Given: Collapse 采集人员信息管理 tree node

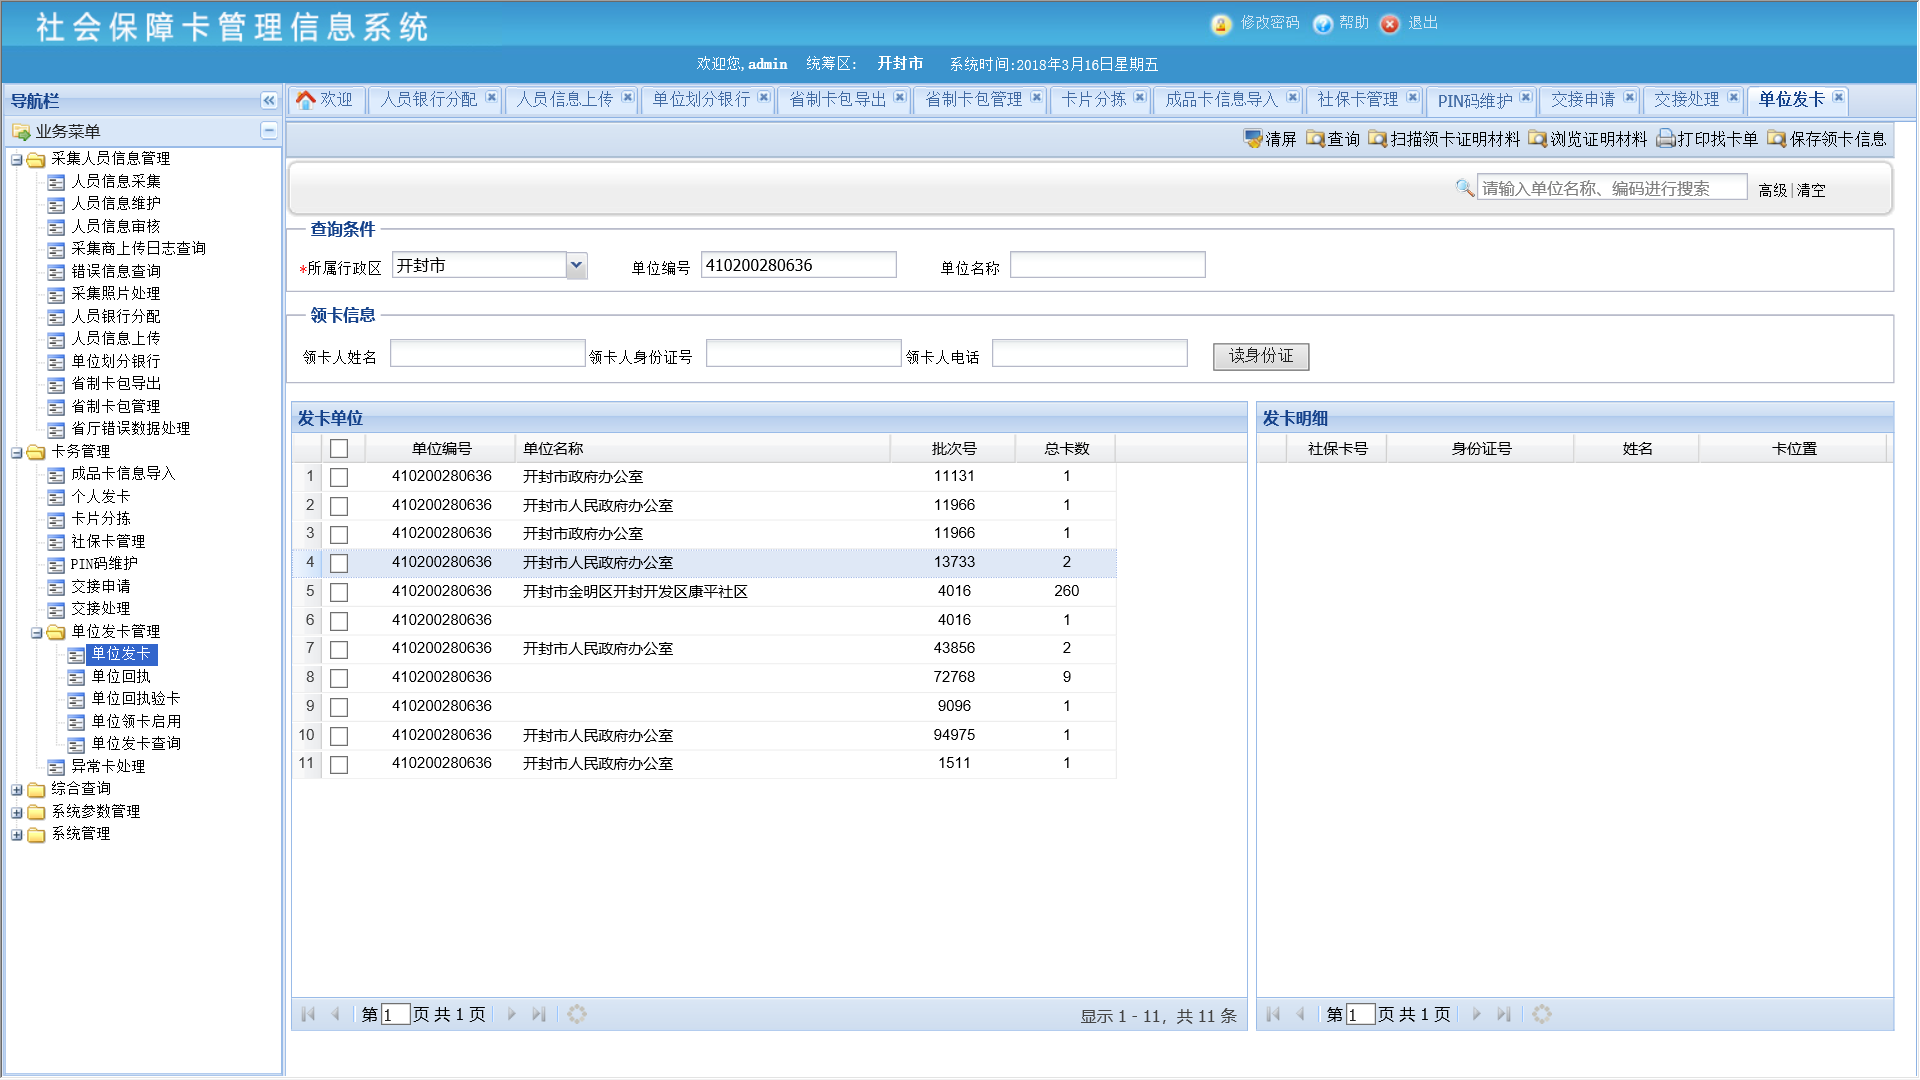Looking at the screenshot, I should 17,160.
